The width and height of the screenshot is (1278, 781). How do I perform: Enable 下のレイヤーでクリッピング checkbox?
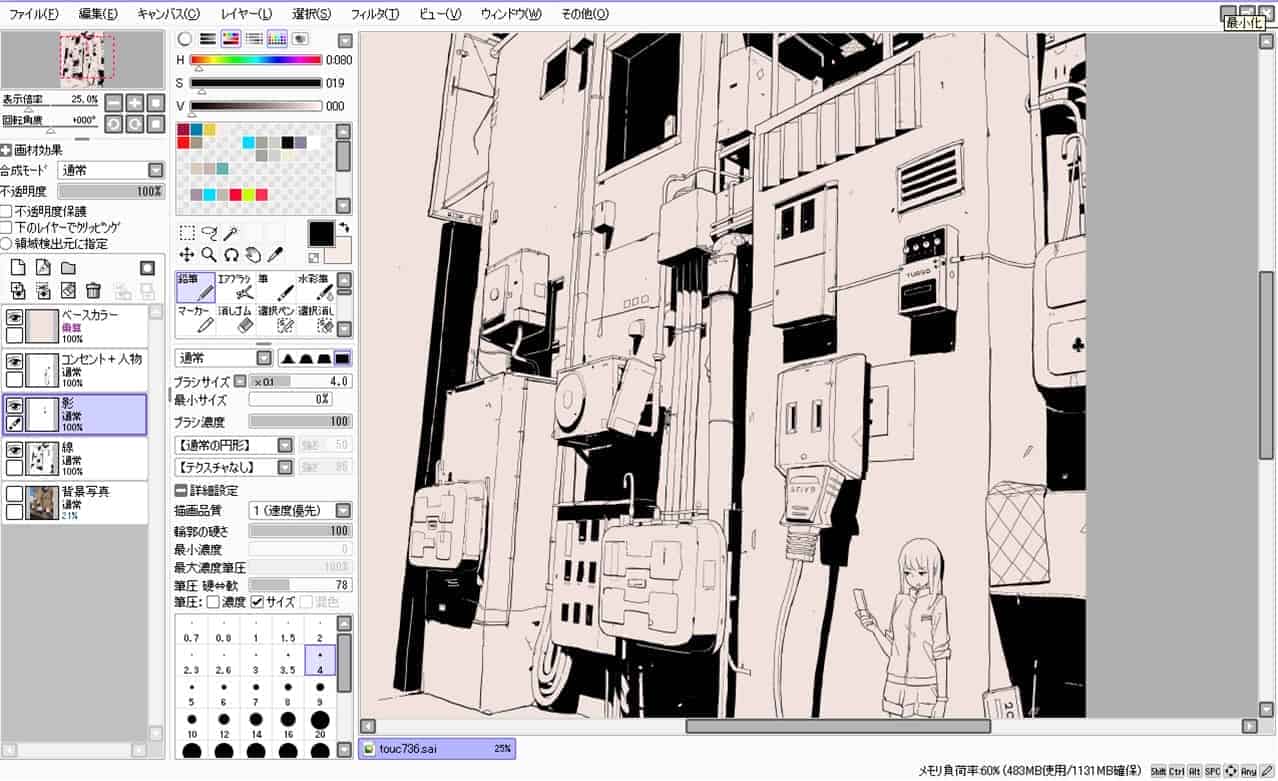point(7,227)
